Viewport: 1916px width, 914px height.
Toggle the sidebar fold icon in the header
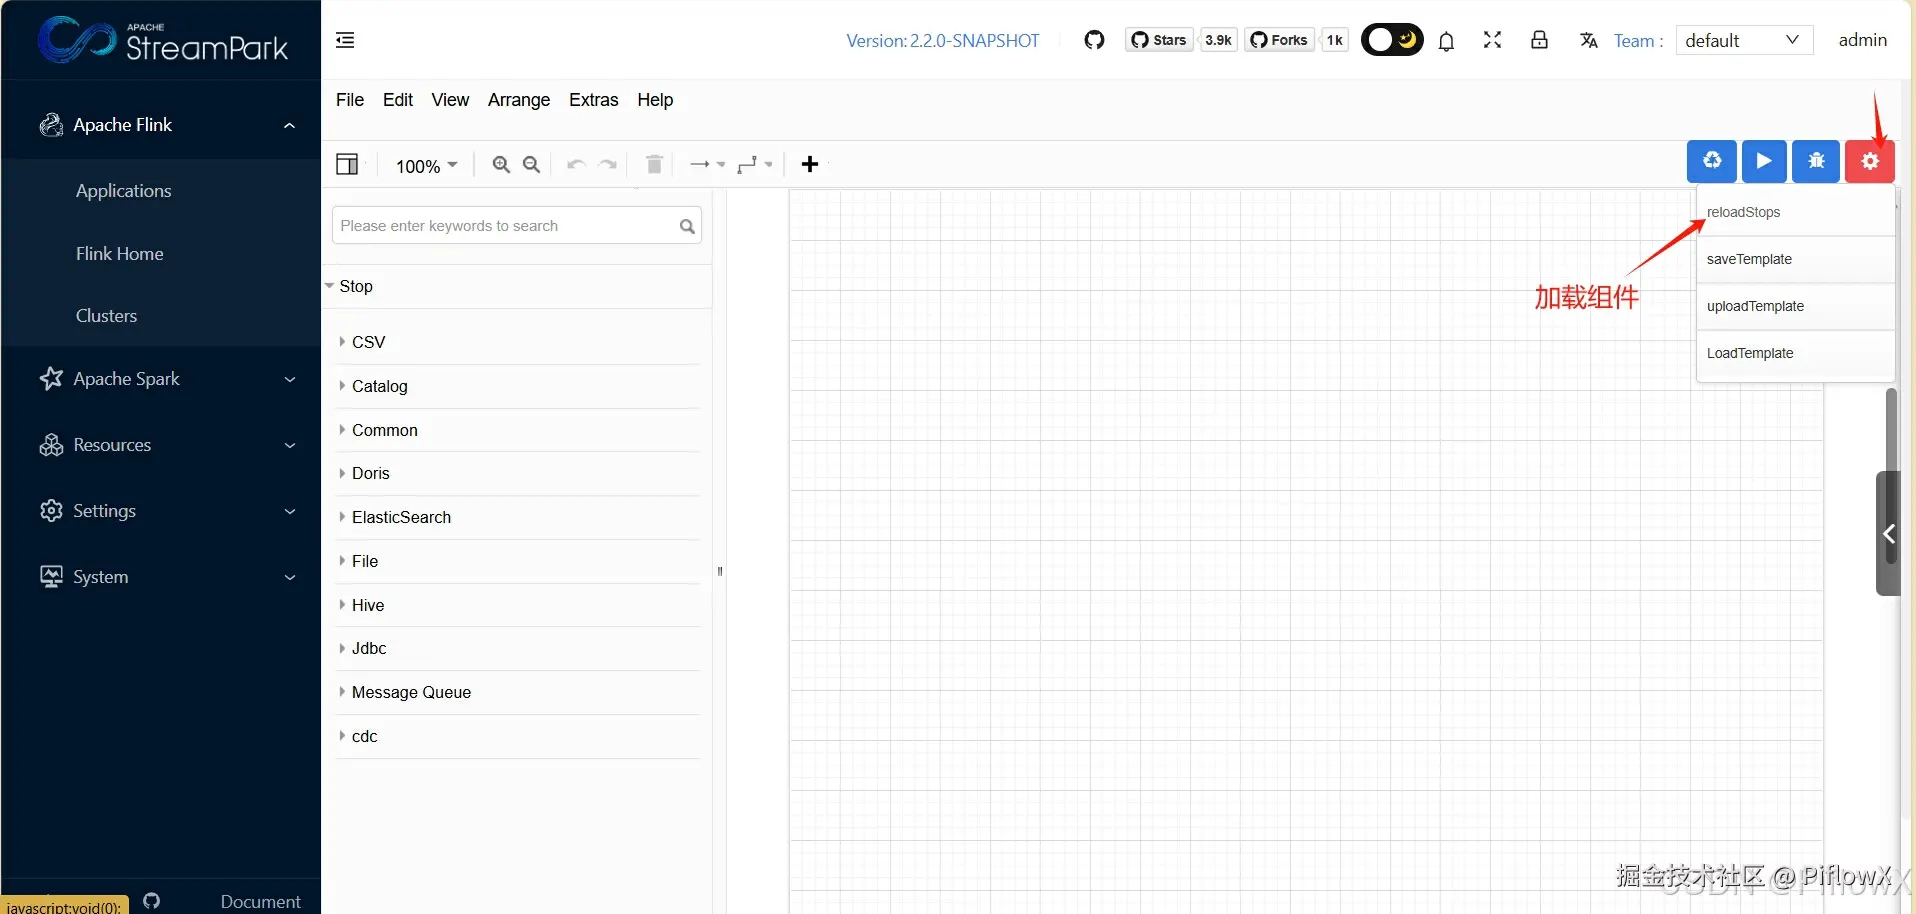tap(345, 40)
